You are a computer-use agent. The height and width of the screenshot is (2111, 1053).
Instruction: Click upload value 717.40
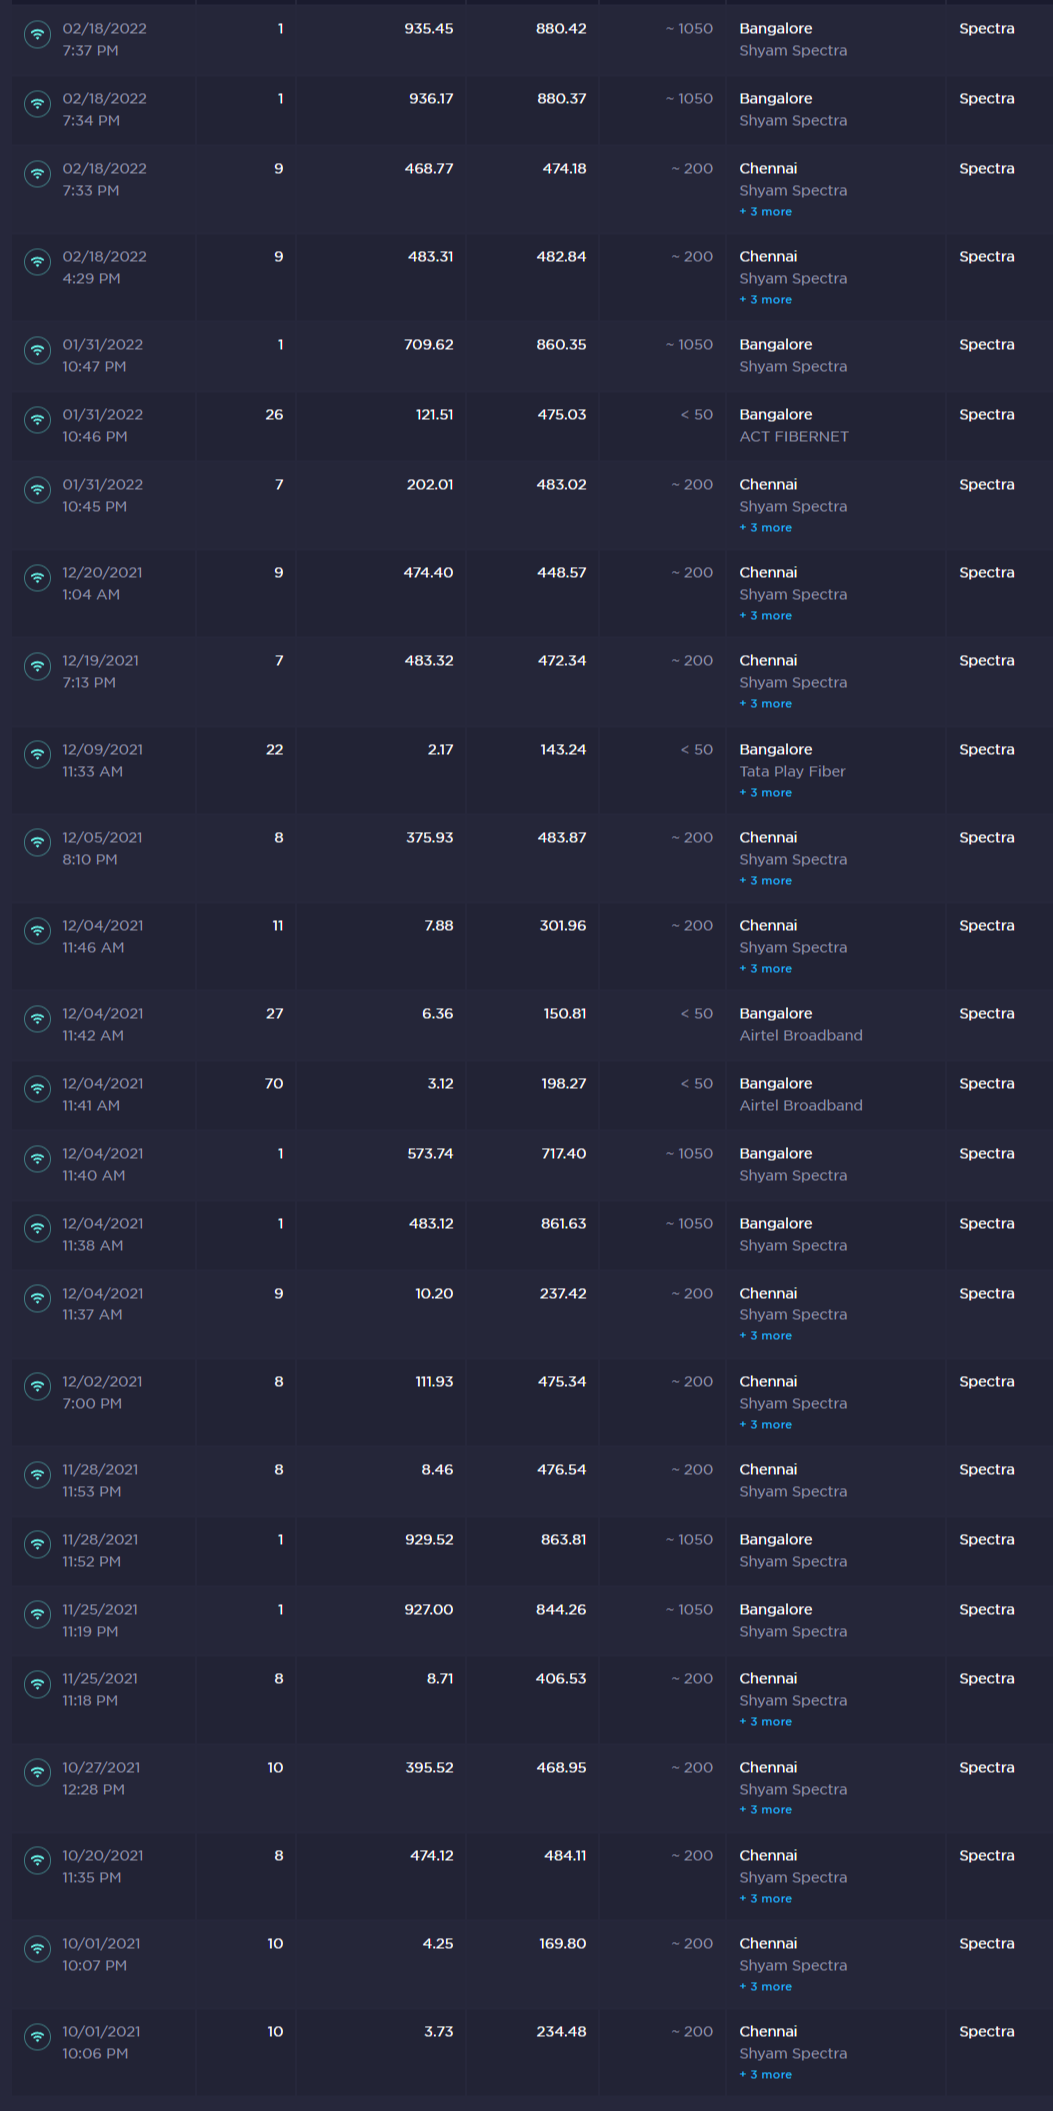[564, 1154]
